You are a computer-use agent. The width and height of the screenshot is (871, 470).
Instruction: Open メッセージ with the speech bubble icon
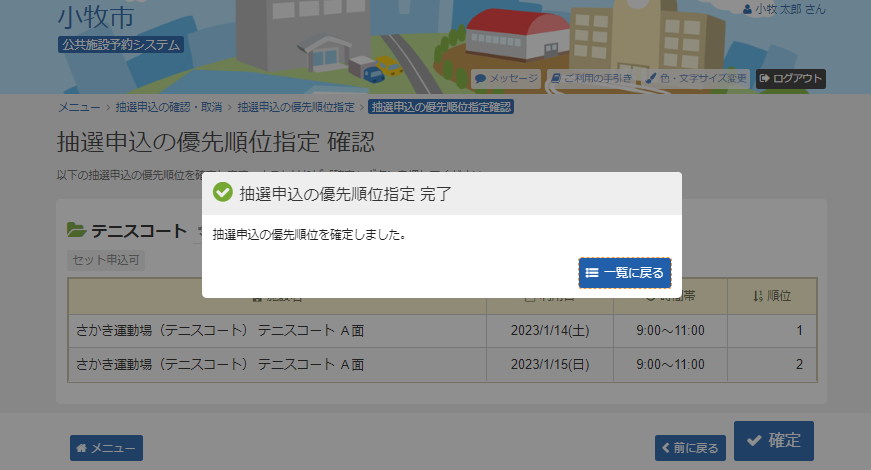[x=506, y=78]
